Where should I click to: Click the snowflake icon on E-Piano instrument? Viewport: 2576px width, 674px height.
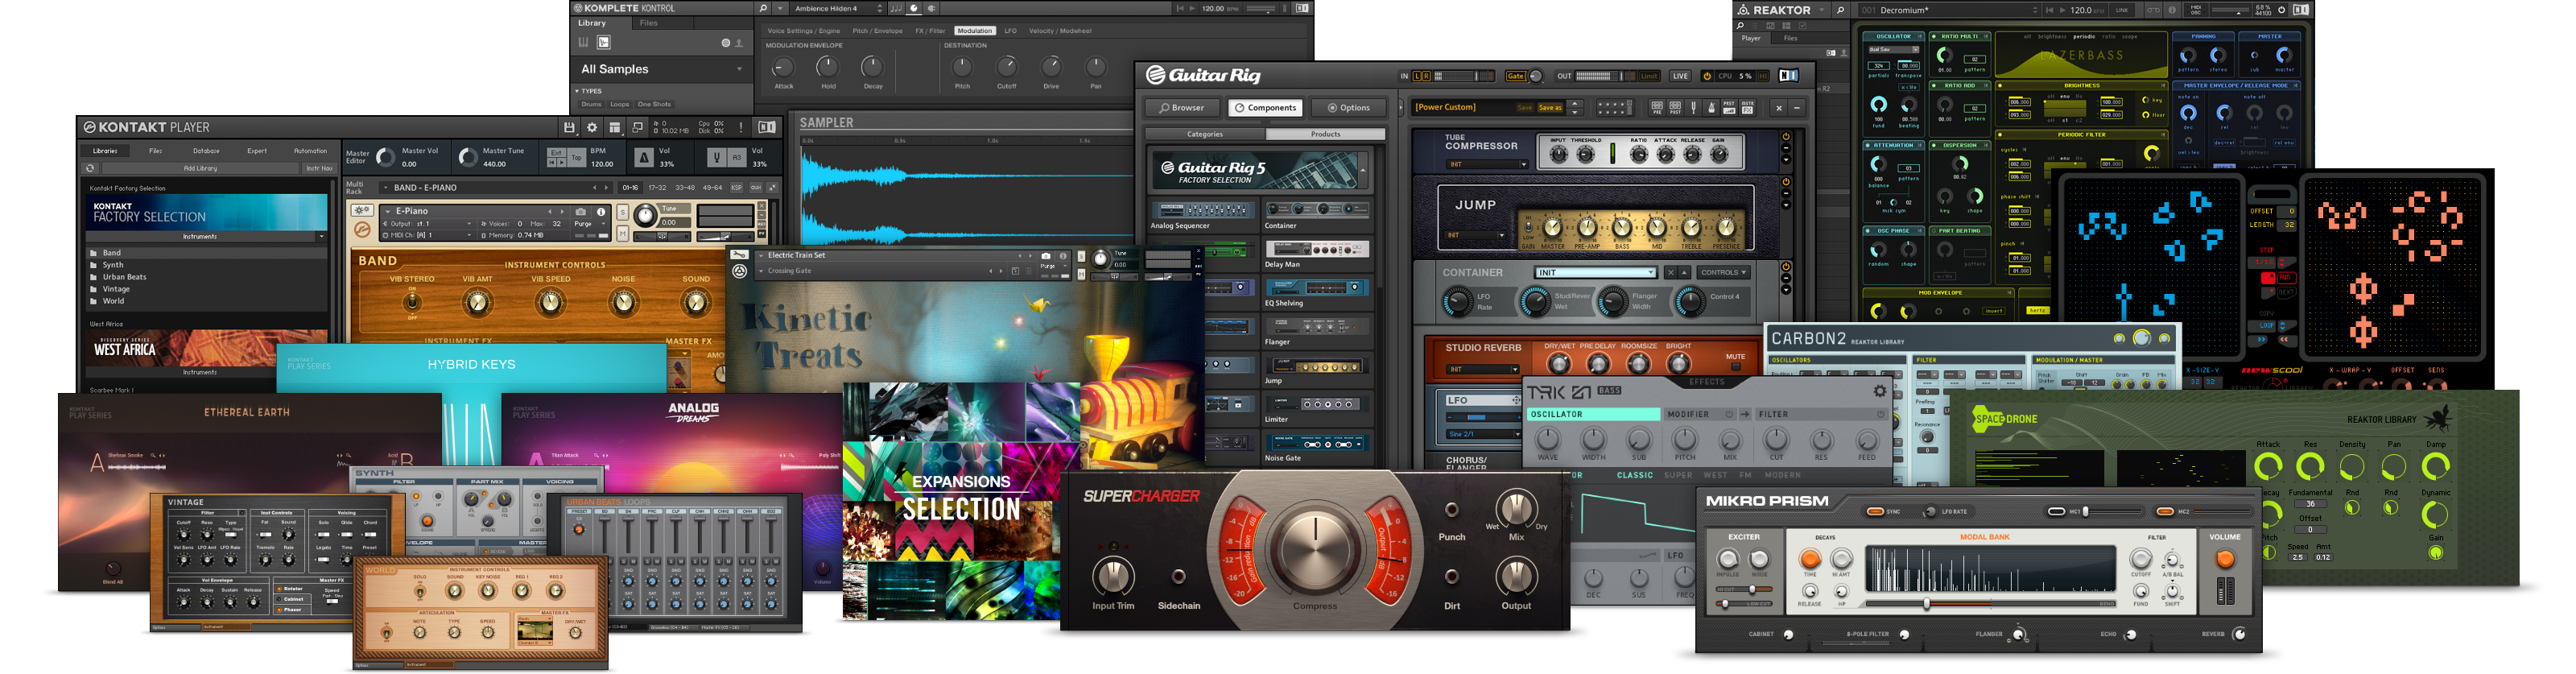pos(362,211)
